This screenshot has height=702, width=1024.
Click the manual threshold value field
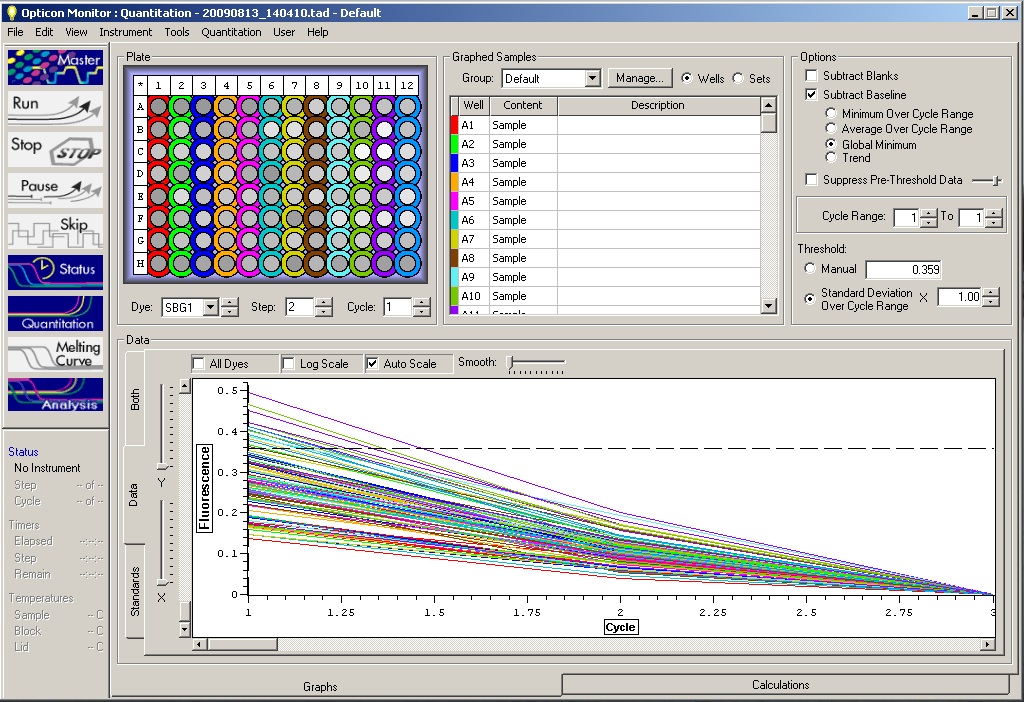point(902,270)
